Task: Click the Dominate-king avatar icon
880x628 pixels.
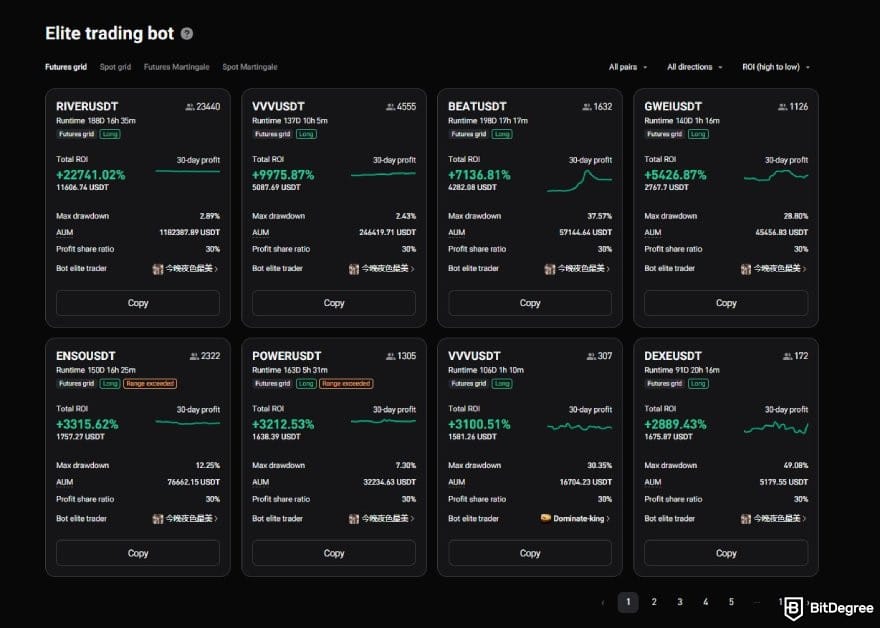Action: pos(546,518)
